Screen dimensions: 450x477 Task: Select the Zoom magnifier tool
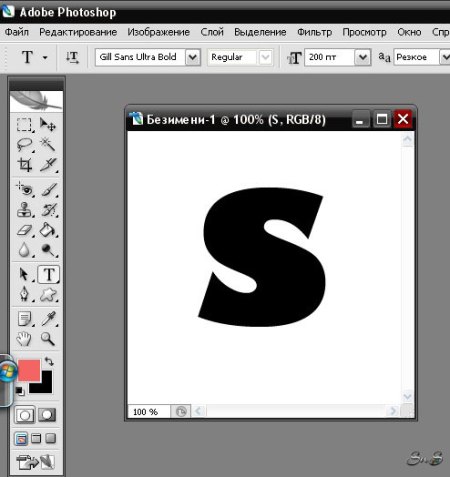(48, 339)
